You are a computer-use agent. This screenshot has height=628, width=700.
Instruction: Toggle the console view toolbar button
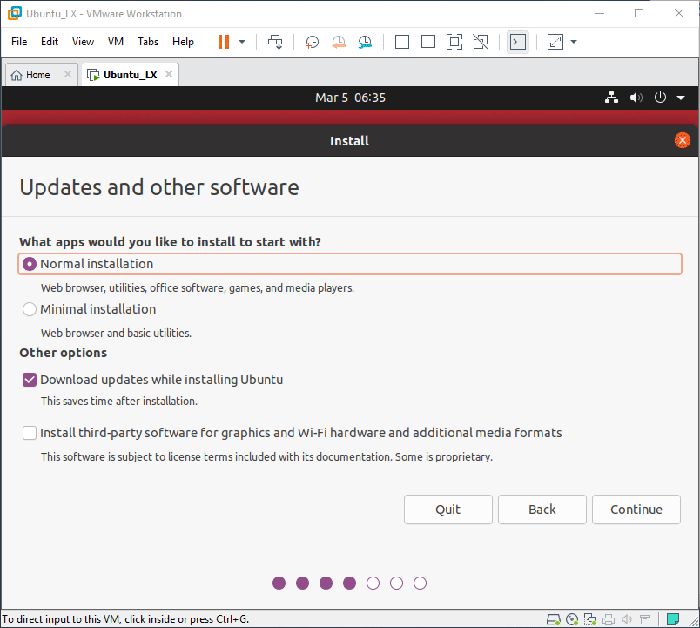click(518, 42)
